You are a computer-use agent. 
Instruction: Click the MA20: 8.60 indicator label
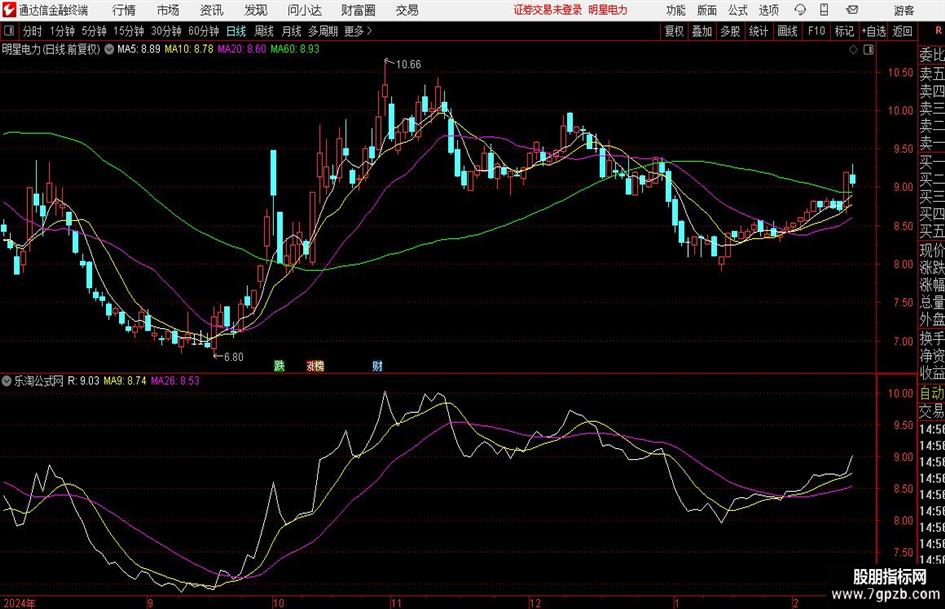[242, 49]
